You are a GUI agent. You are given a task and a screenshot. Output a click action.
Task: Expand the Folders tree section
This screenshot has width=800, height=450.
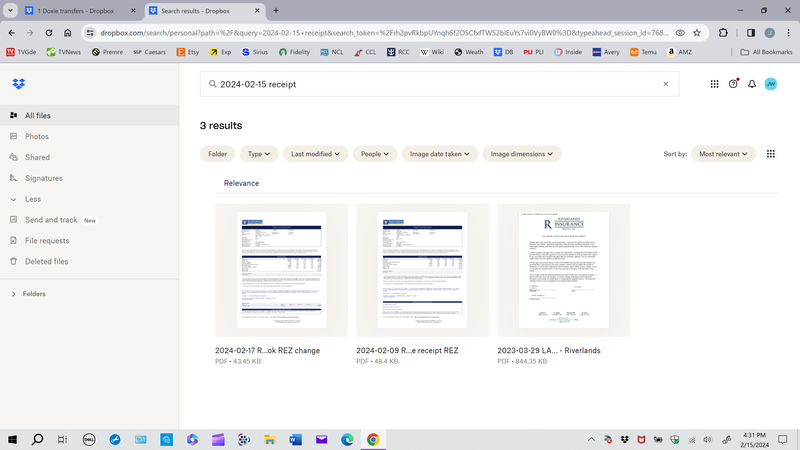(x=13, y=294)
